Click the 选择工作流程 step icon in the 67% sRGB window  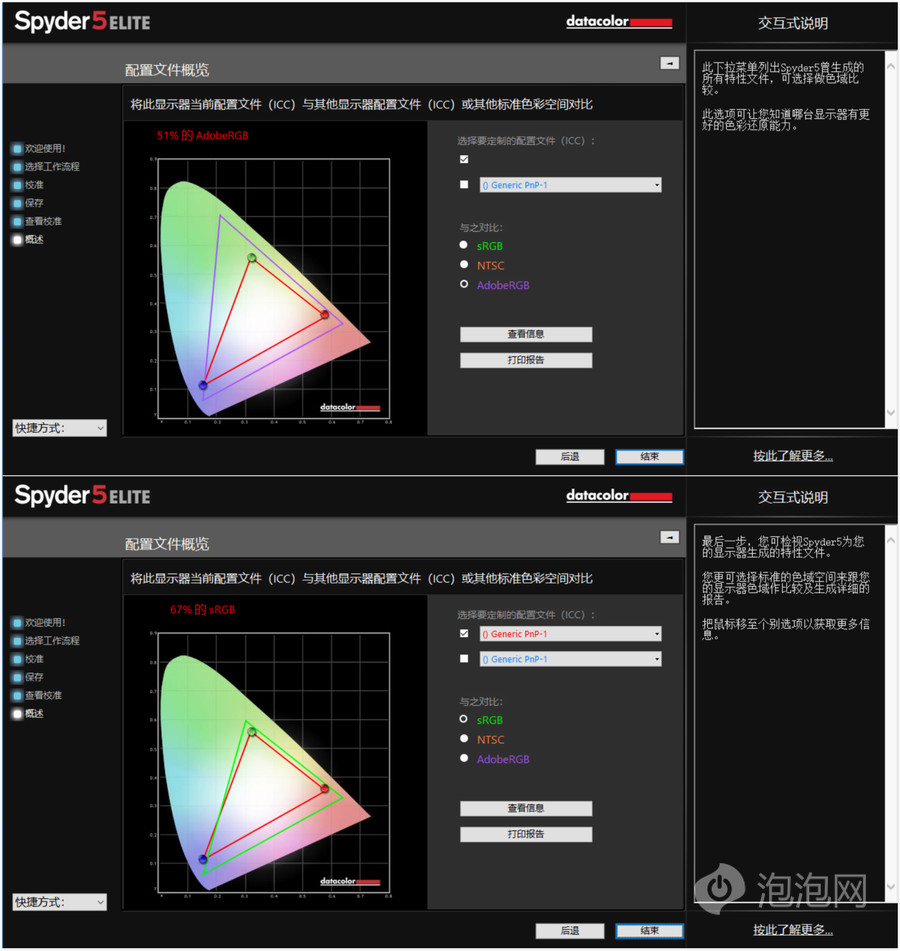18,641
